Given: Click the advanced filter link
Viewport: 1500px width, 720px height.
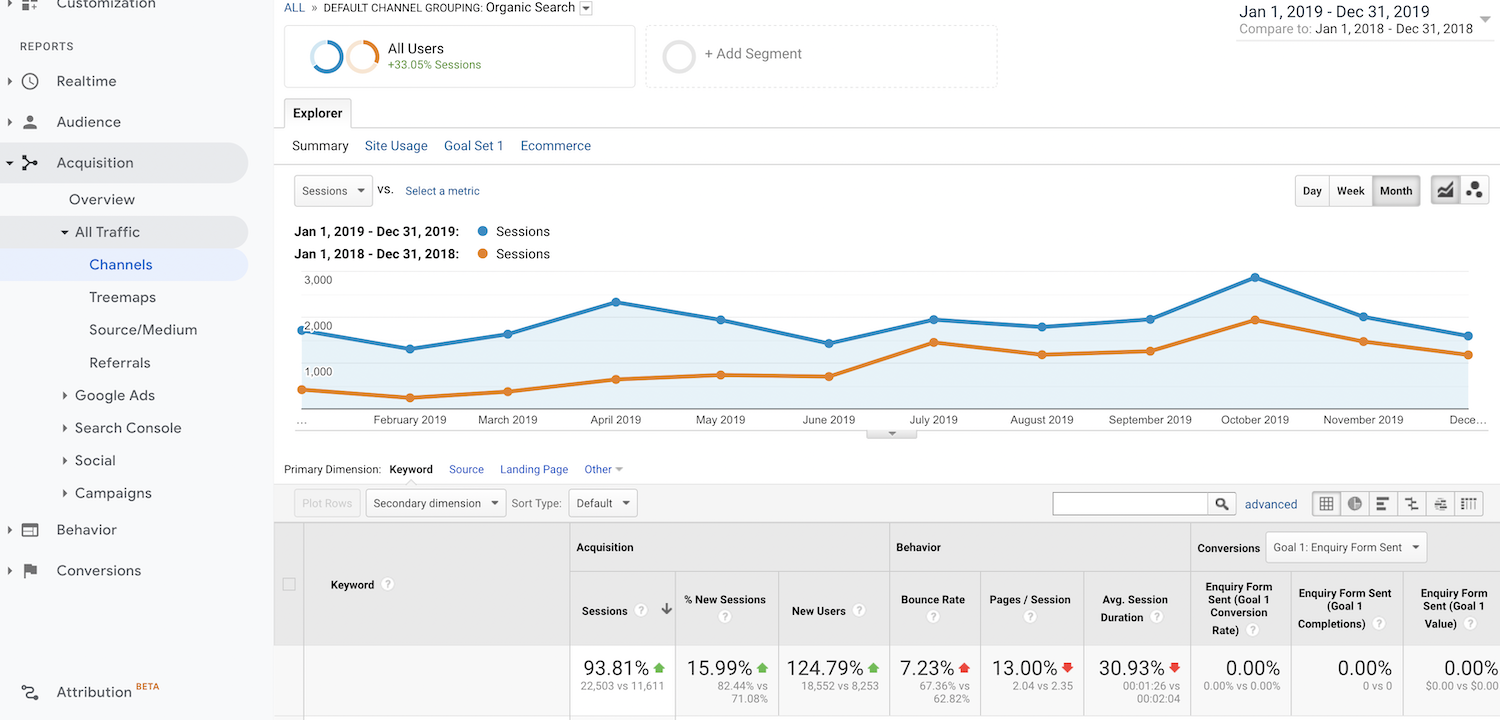Looking at the screenshot, I should click(x=1271, y=504).
